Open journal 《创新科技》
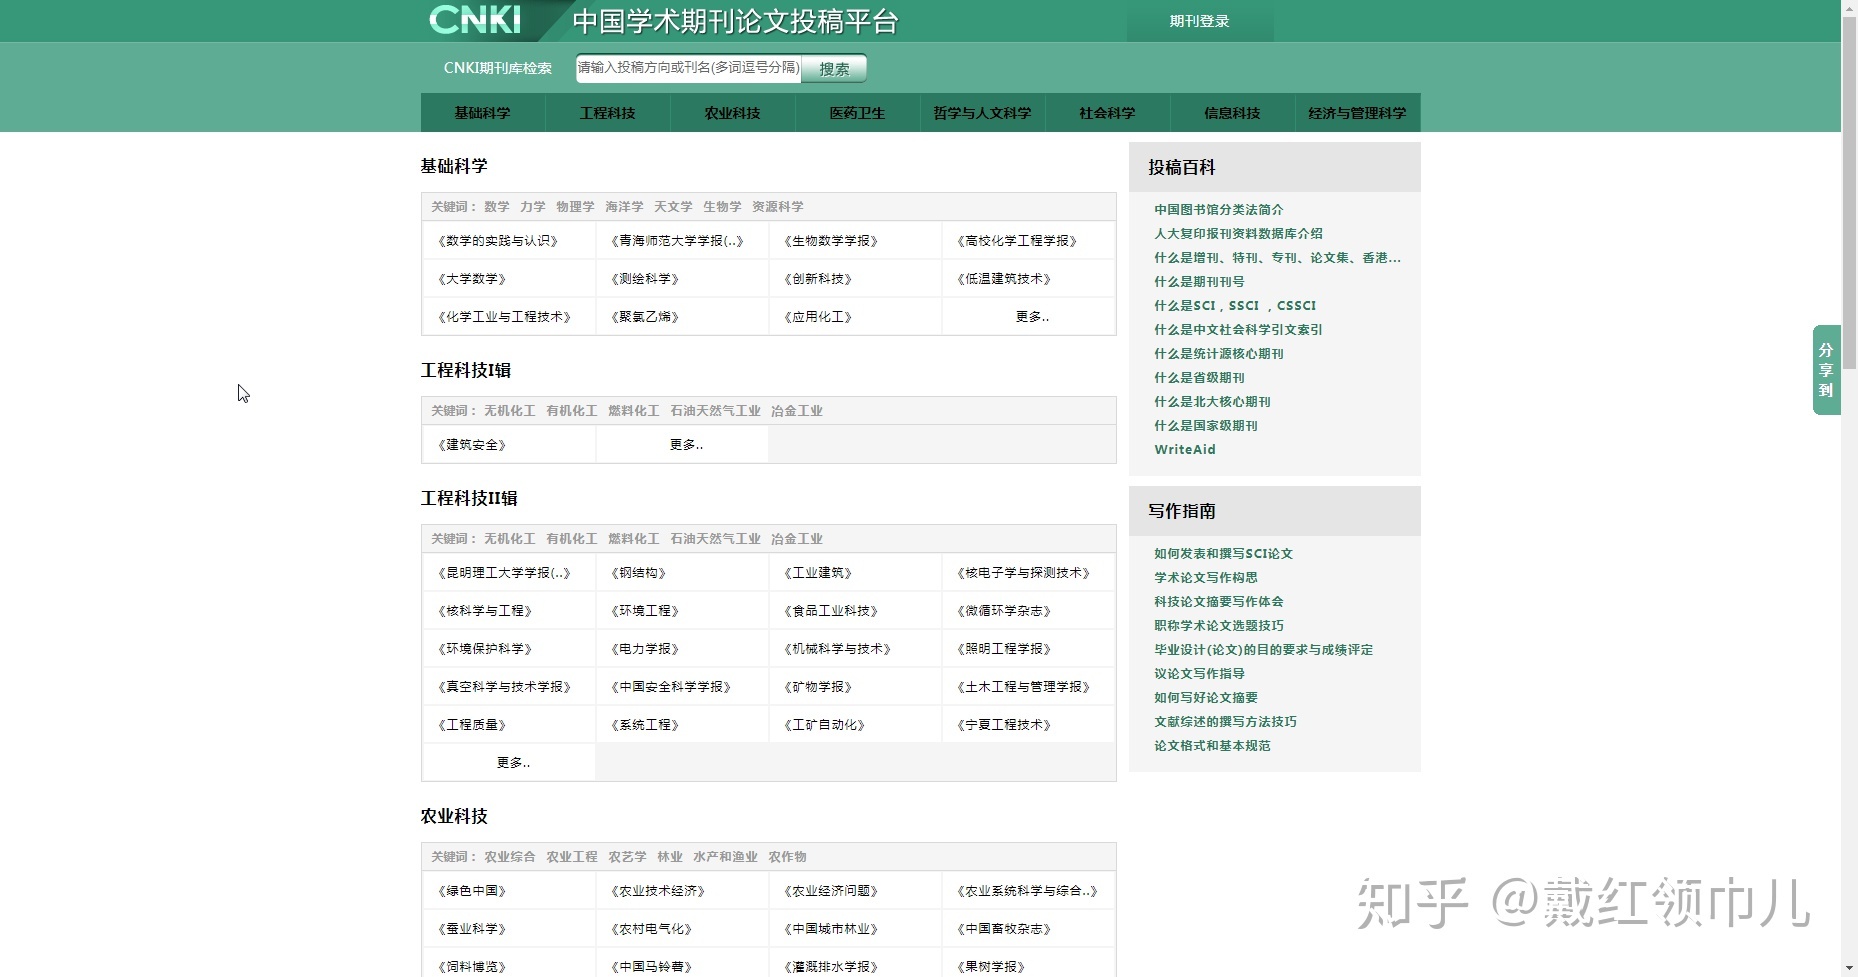Screen dimensions: 1858x977 tap(818, 279)
